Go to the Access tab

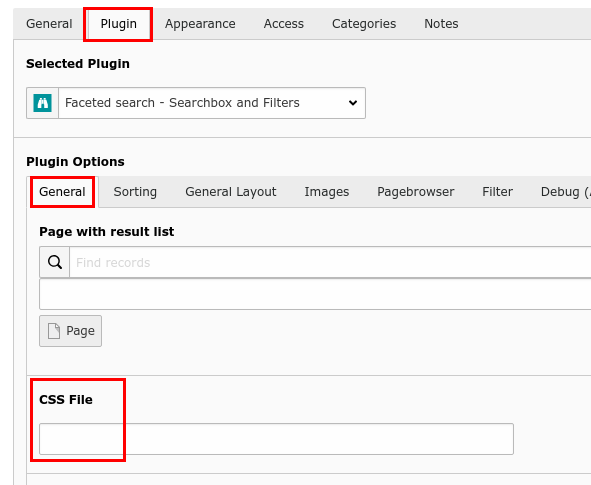pos(283,24)
